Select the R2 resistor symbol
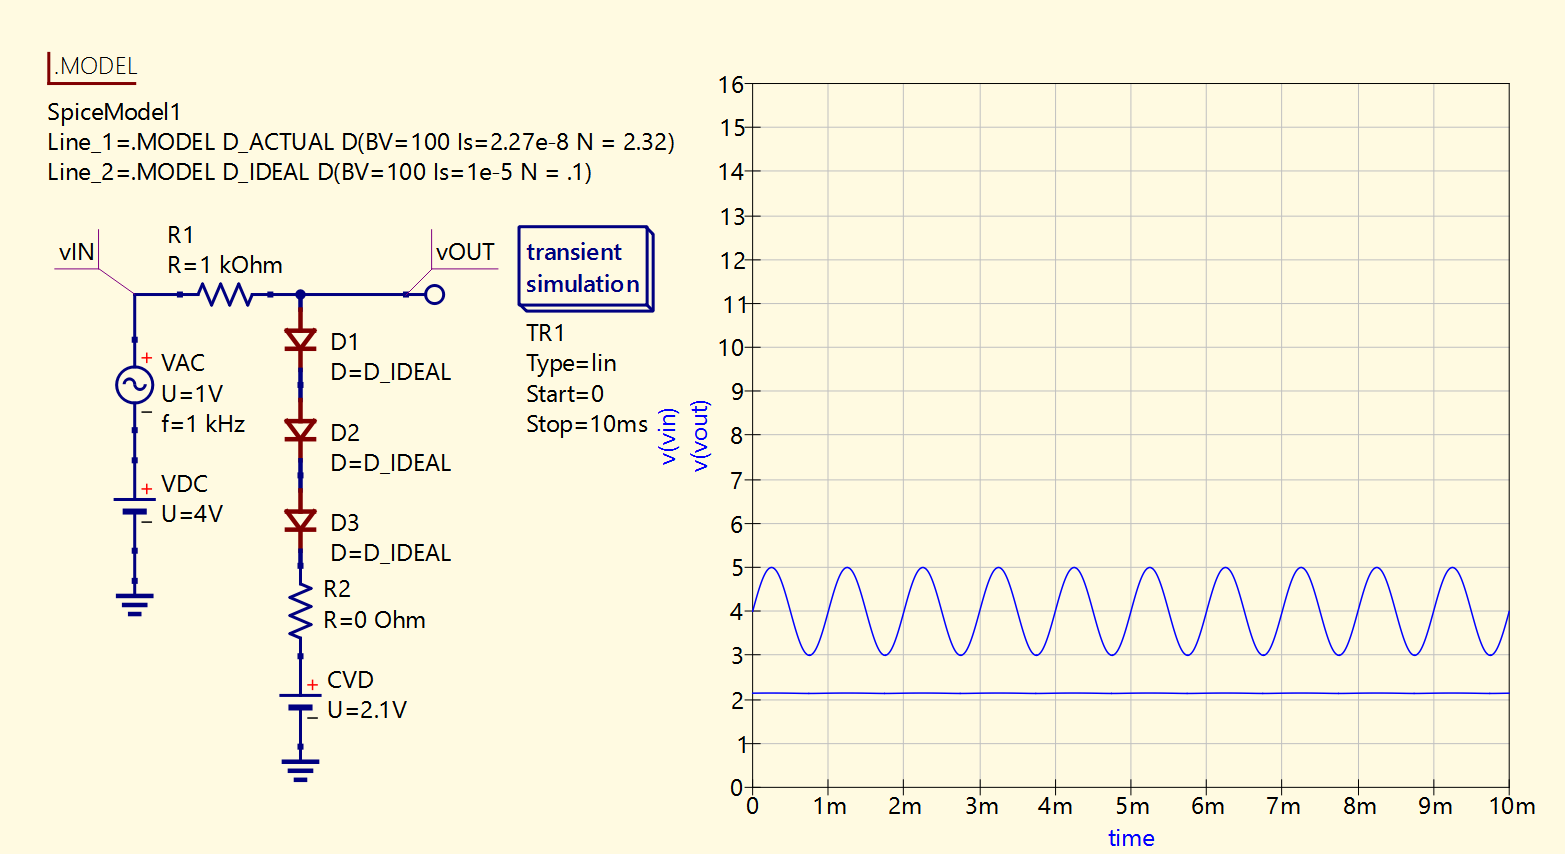The width and height of the screenshot is (1565, 854). 300,612
